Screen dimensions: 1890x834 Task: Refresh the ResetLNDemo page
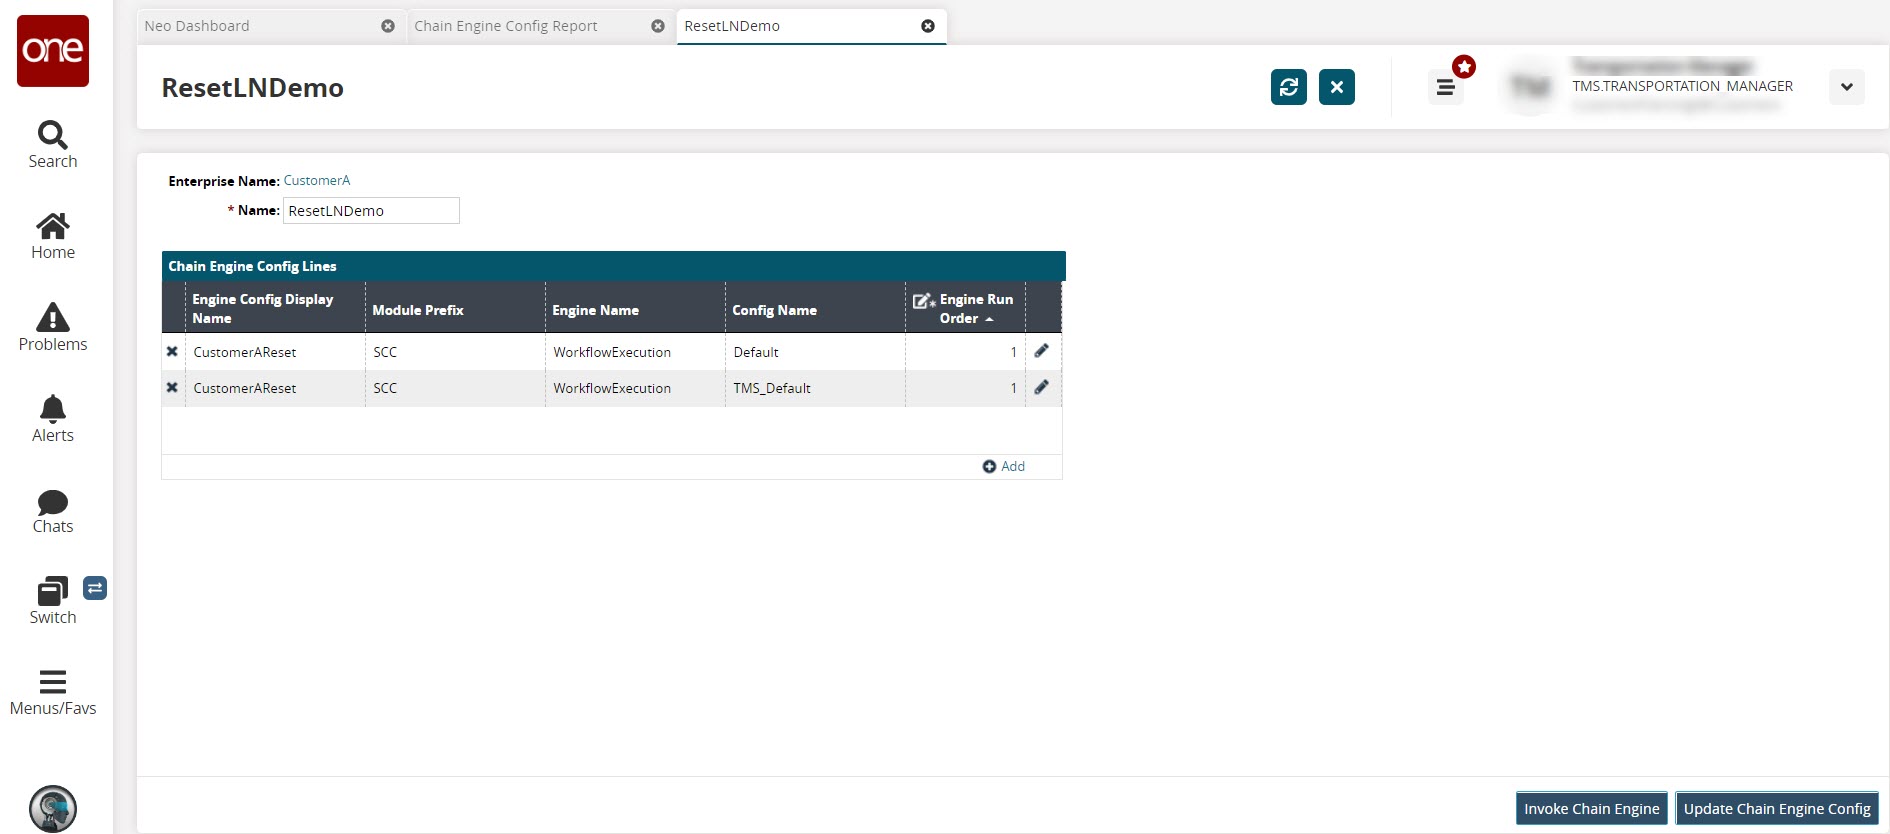[1289, 87]
